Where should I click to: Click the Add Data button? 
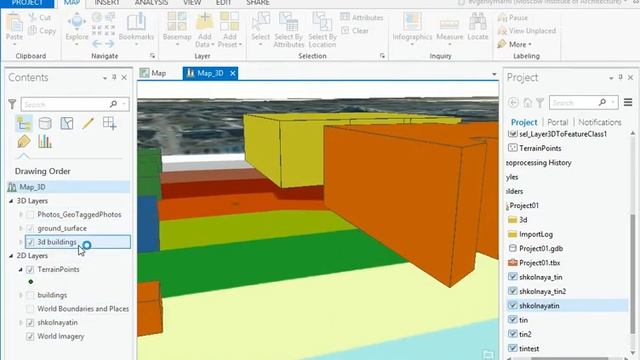[x=204, y=29]
